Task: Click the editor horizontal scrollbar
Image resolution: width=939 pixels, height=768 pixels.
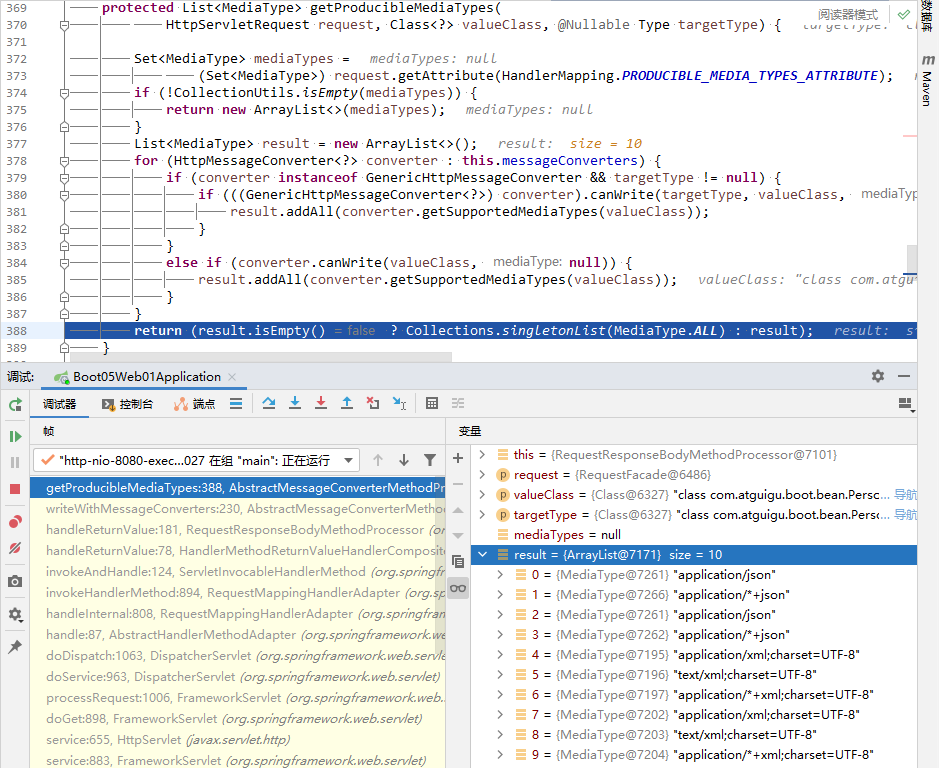Action: click(261, 357)
